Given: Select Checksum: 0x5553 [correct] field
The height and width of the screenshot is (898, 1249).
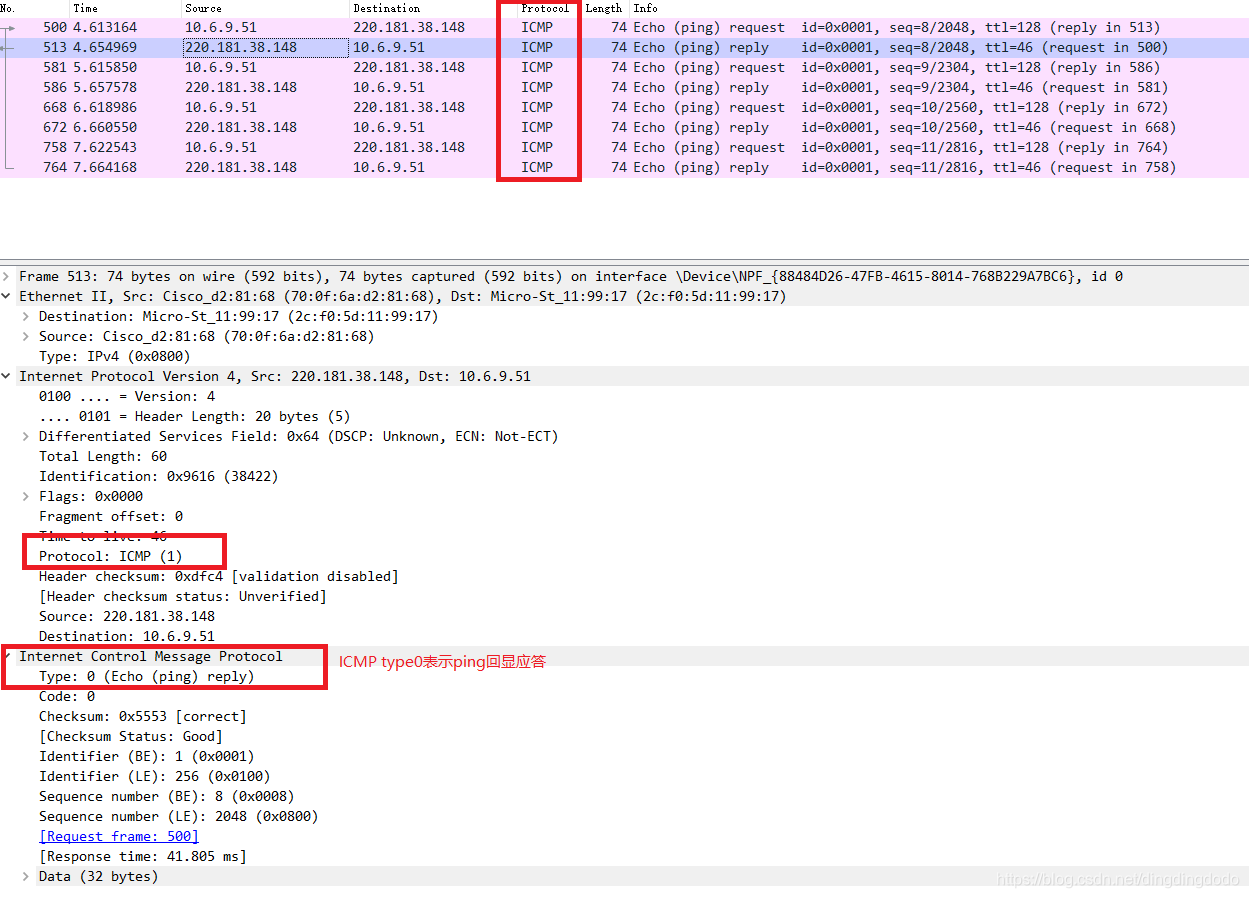Looking at the screenshot, I should [x=143, y=716].
